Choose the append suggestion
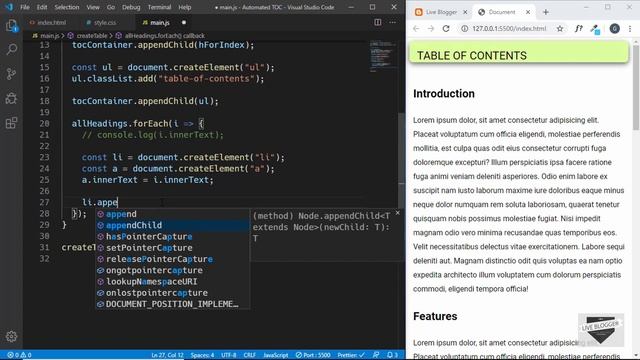This screenshot has height=360, width=640. click(172, 214)
